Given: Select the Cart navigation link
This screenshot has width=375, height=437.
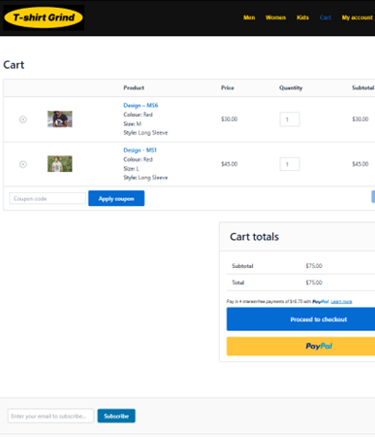Looking at the screenshot, I should point(325,17).
